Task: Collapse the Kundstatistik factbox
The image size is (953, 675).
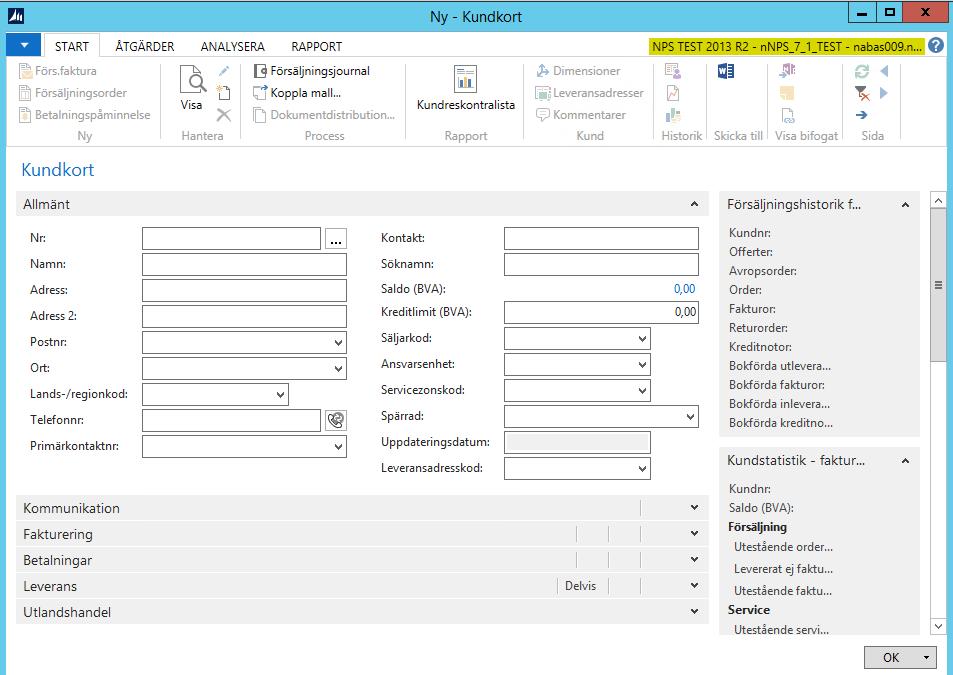Action: click(905, 461)
